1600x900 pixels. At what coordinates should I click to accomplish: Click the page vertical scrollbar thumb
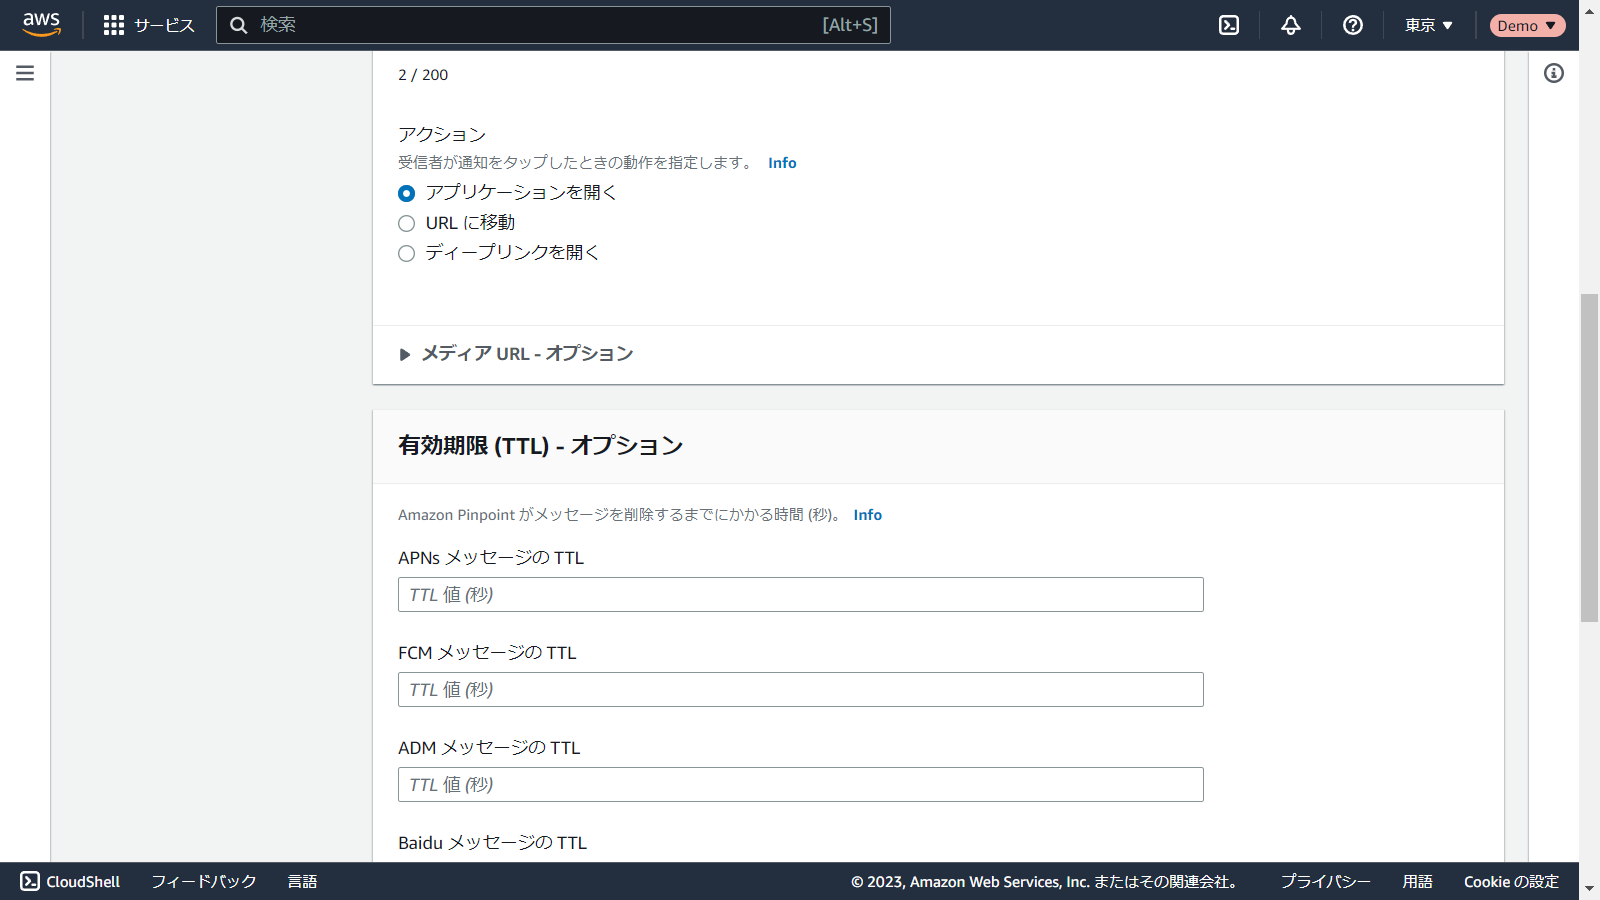coord(1589,457)
